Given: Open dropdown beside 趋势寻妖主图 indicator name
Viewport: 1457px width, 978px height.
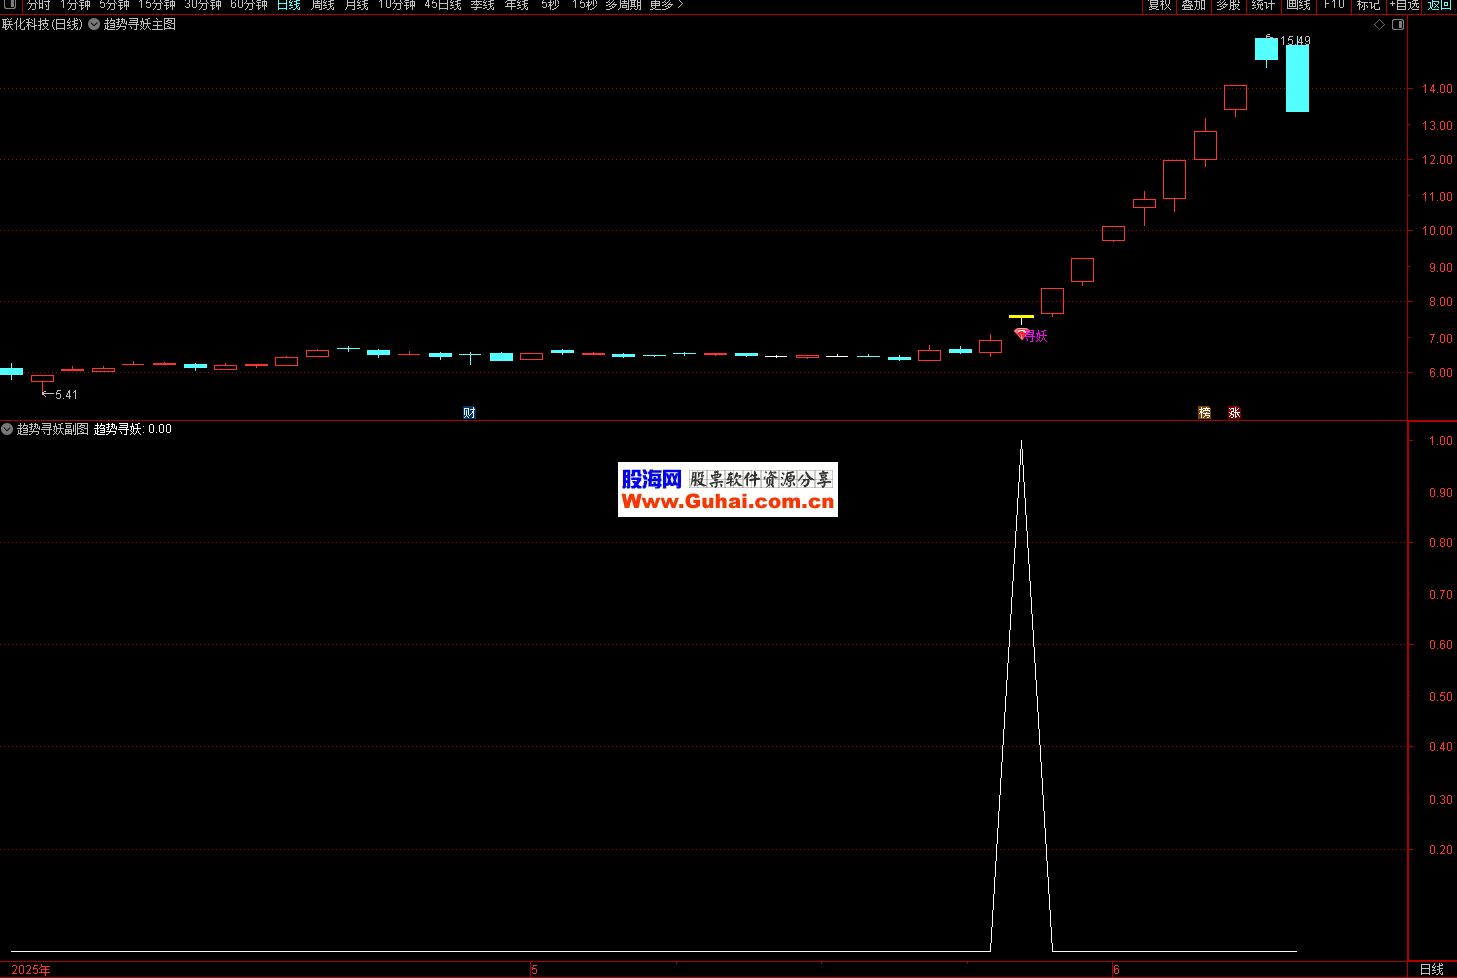Looking at the screenshot, I should point(94,24).
